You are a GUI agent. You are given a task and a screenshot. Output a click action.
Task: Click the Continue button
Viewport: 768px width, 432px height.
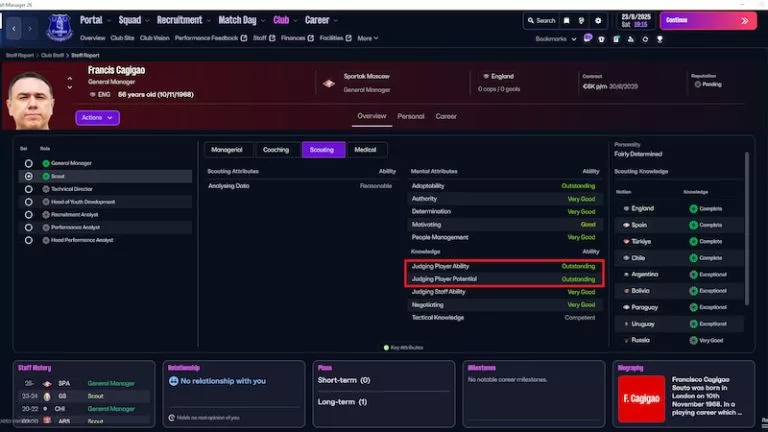(x=708, y=21)
